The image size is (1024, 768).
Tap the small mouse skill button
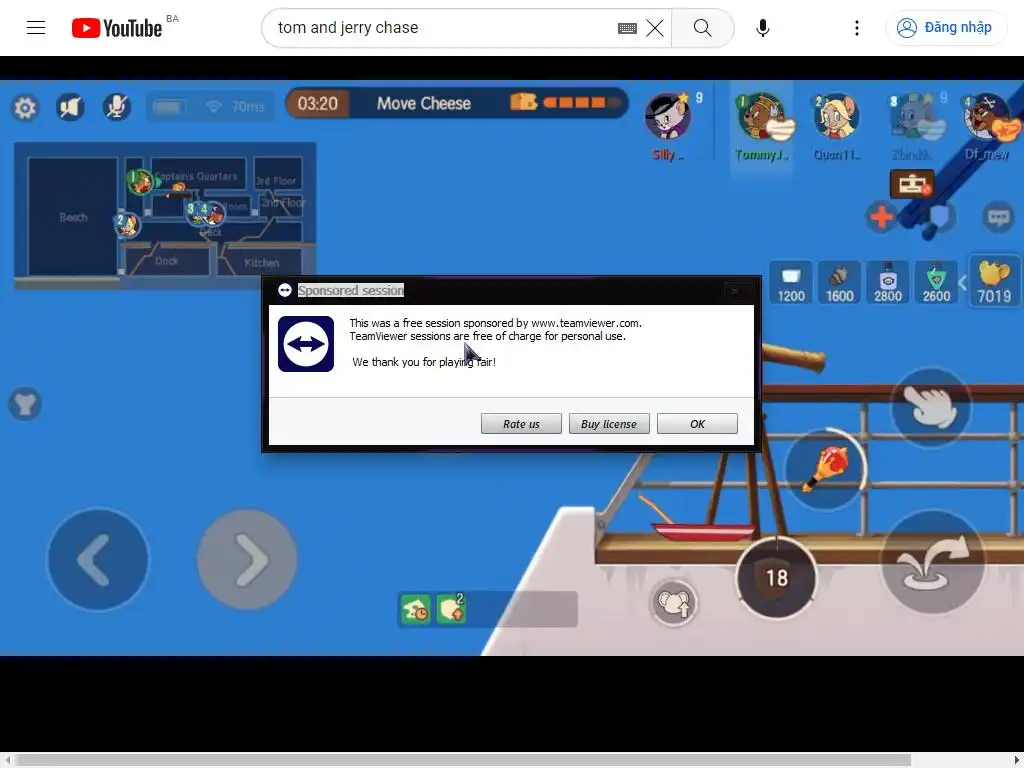[673, 602]
